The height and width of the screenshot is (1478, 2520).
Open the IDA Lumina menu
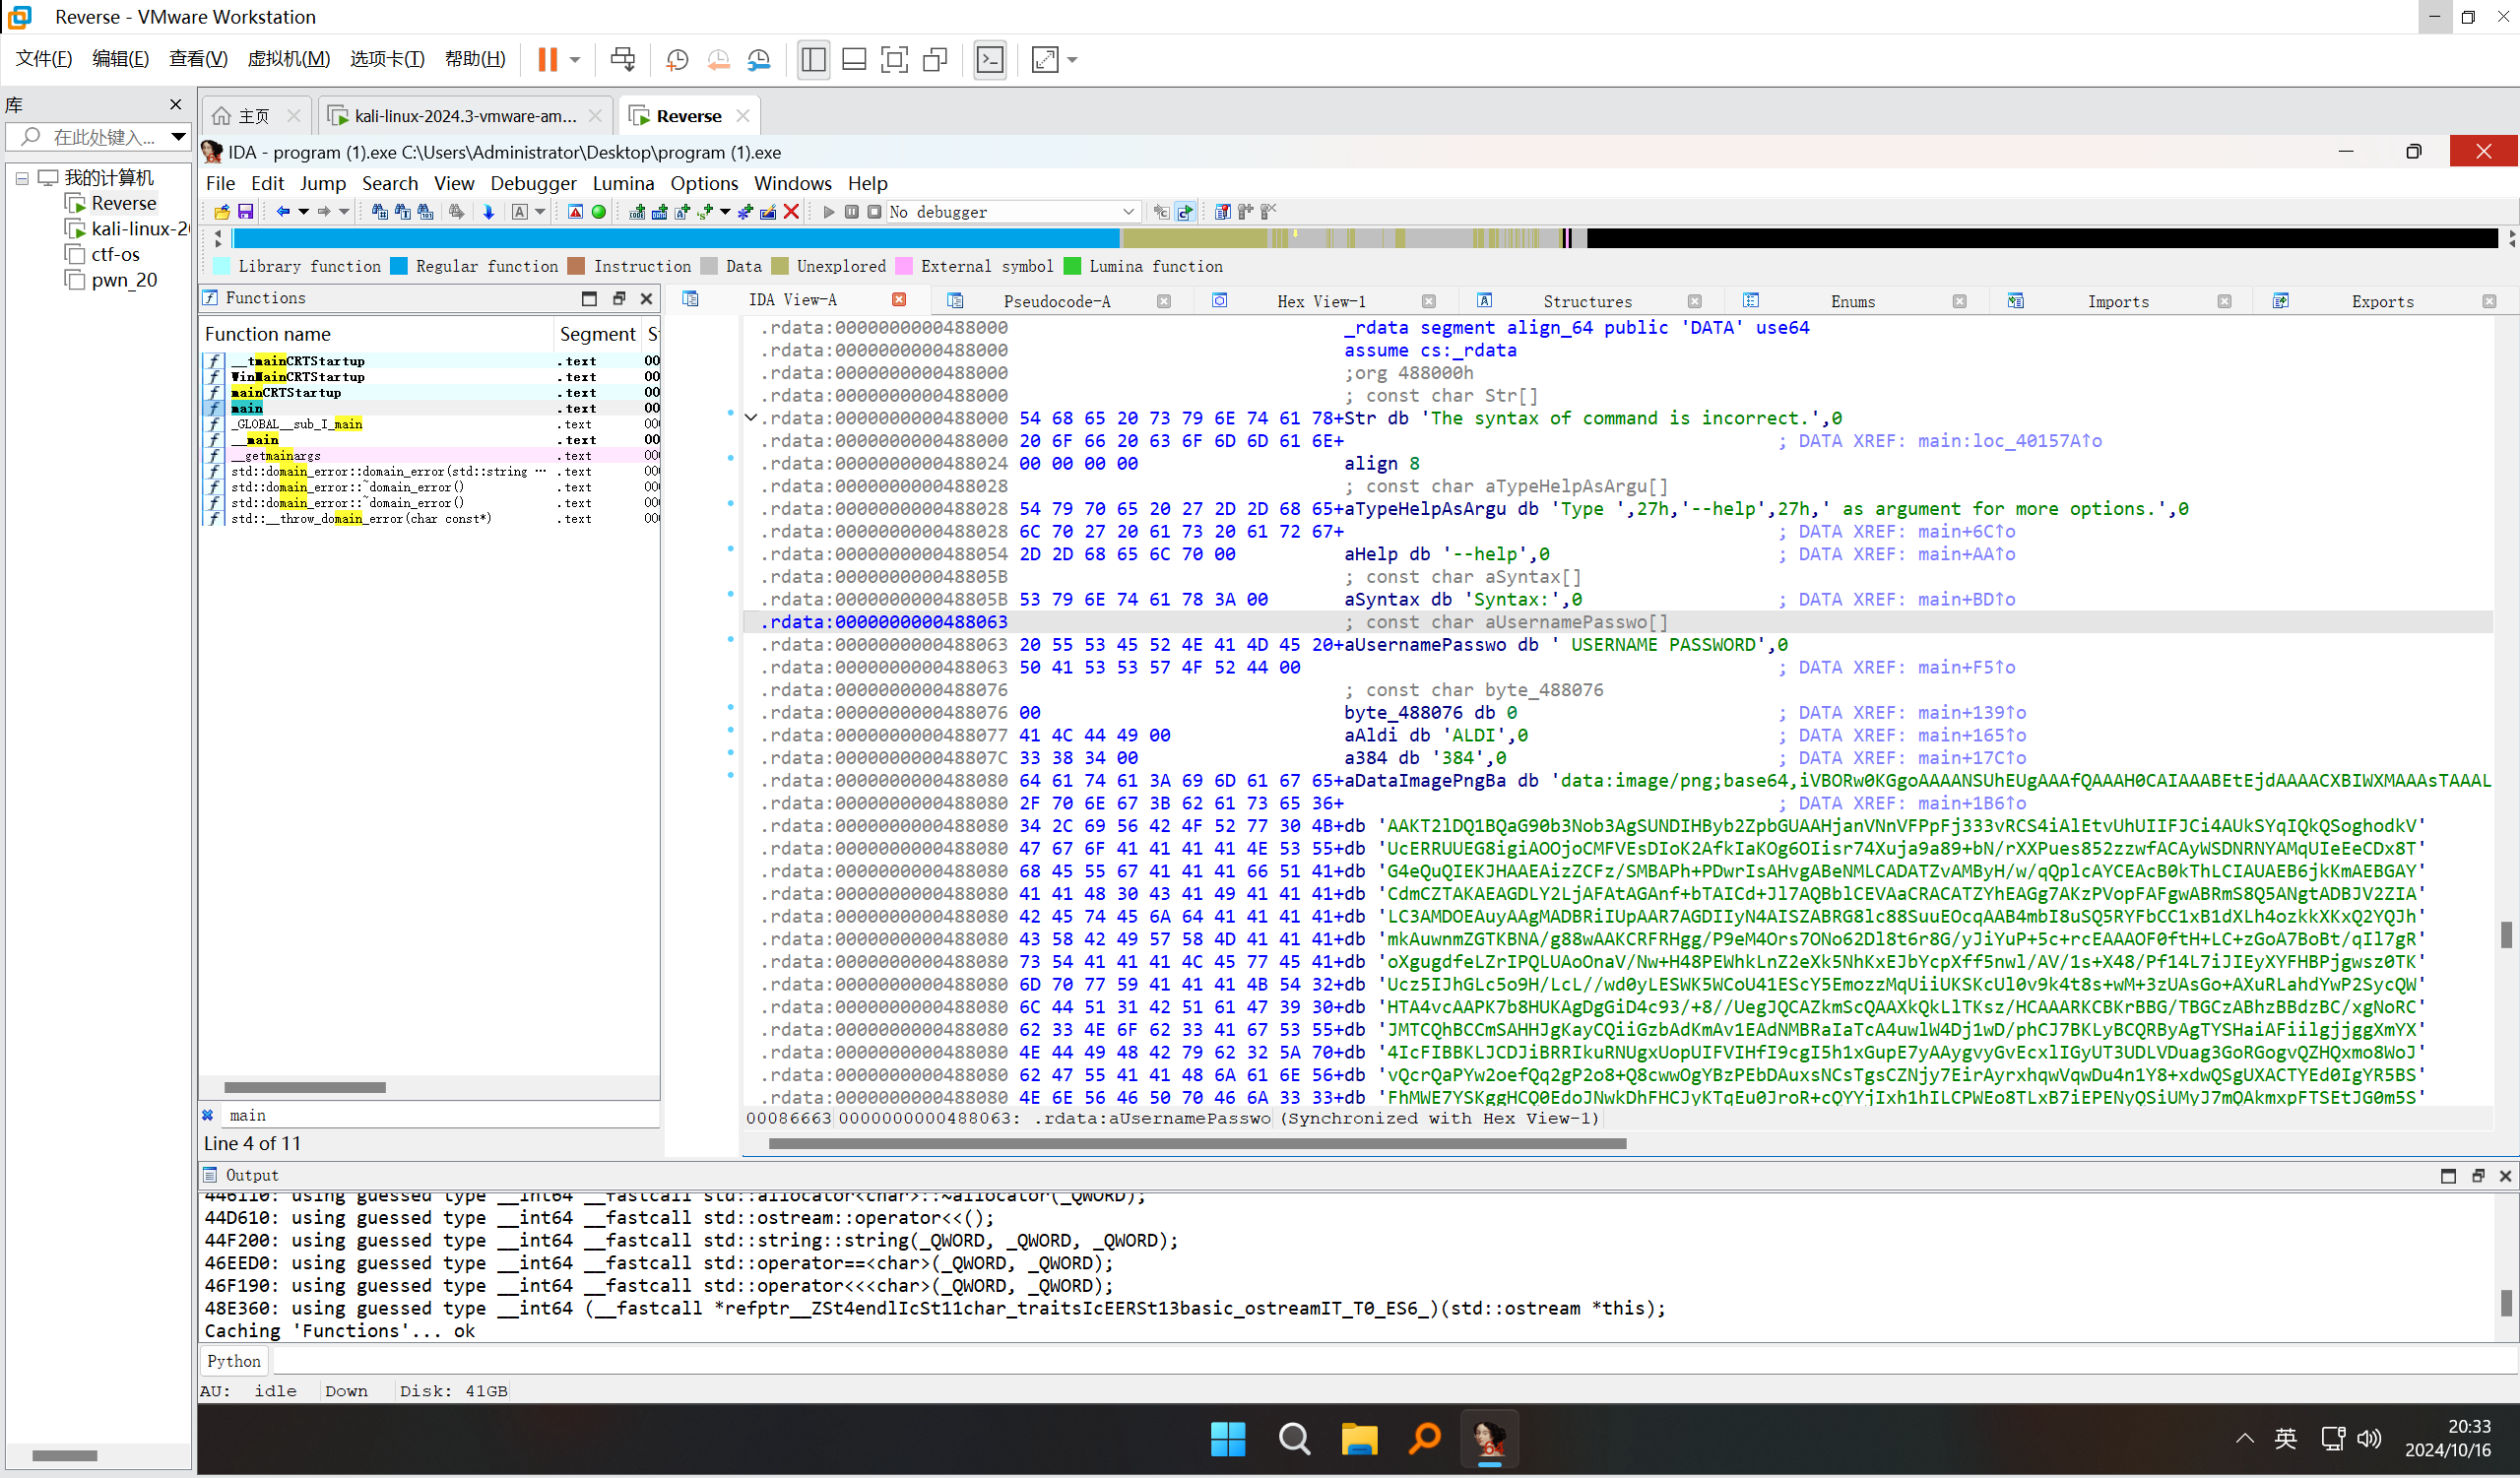tap(623, 183)
